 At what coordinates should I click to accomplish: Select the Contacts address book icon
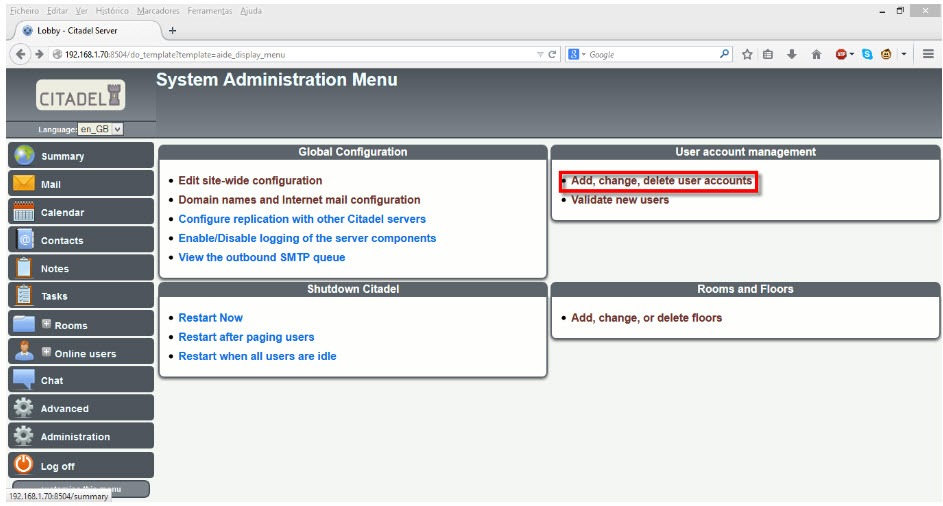pyautogui.click(x=24, y=240)
